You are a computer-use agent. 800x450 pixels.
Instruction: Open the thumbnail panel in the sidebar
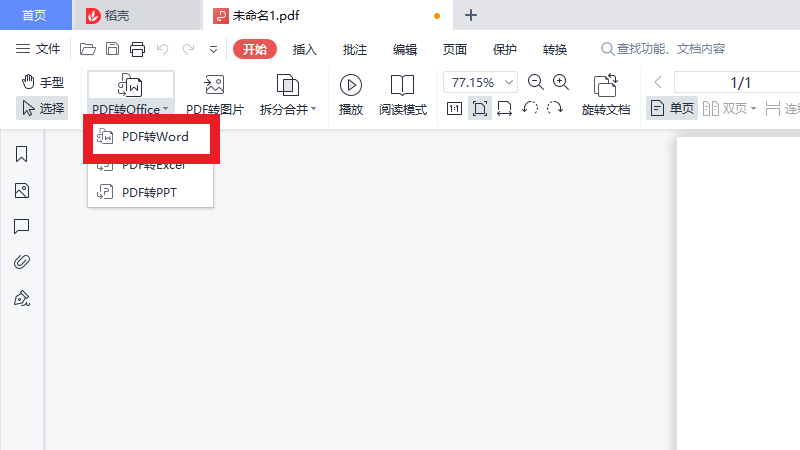pos(21,190)
